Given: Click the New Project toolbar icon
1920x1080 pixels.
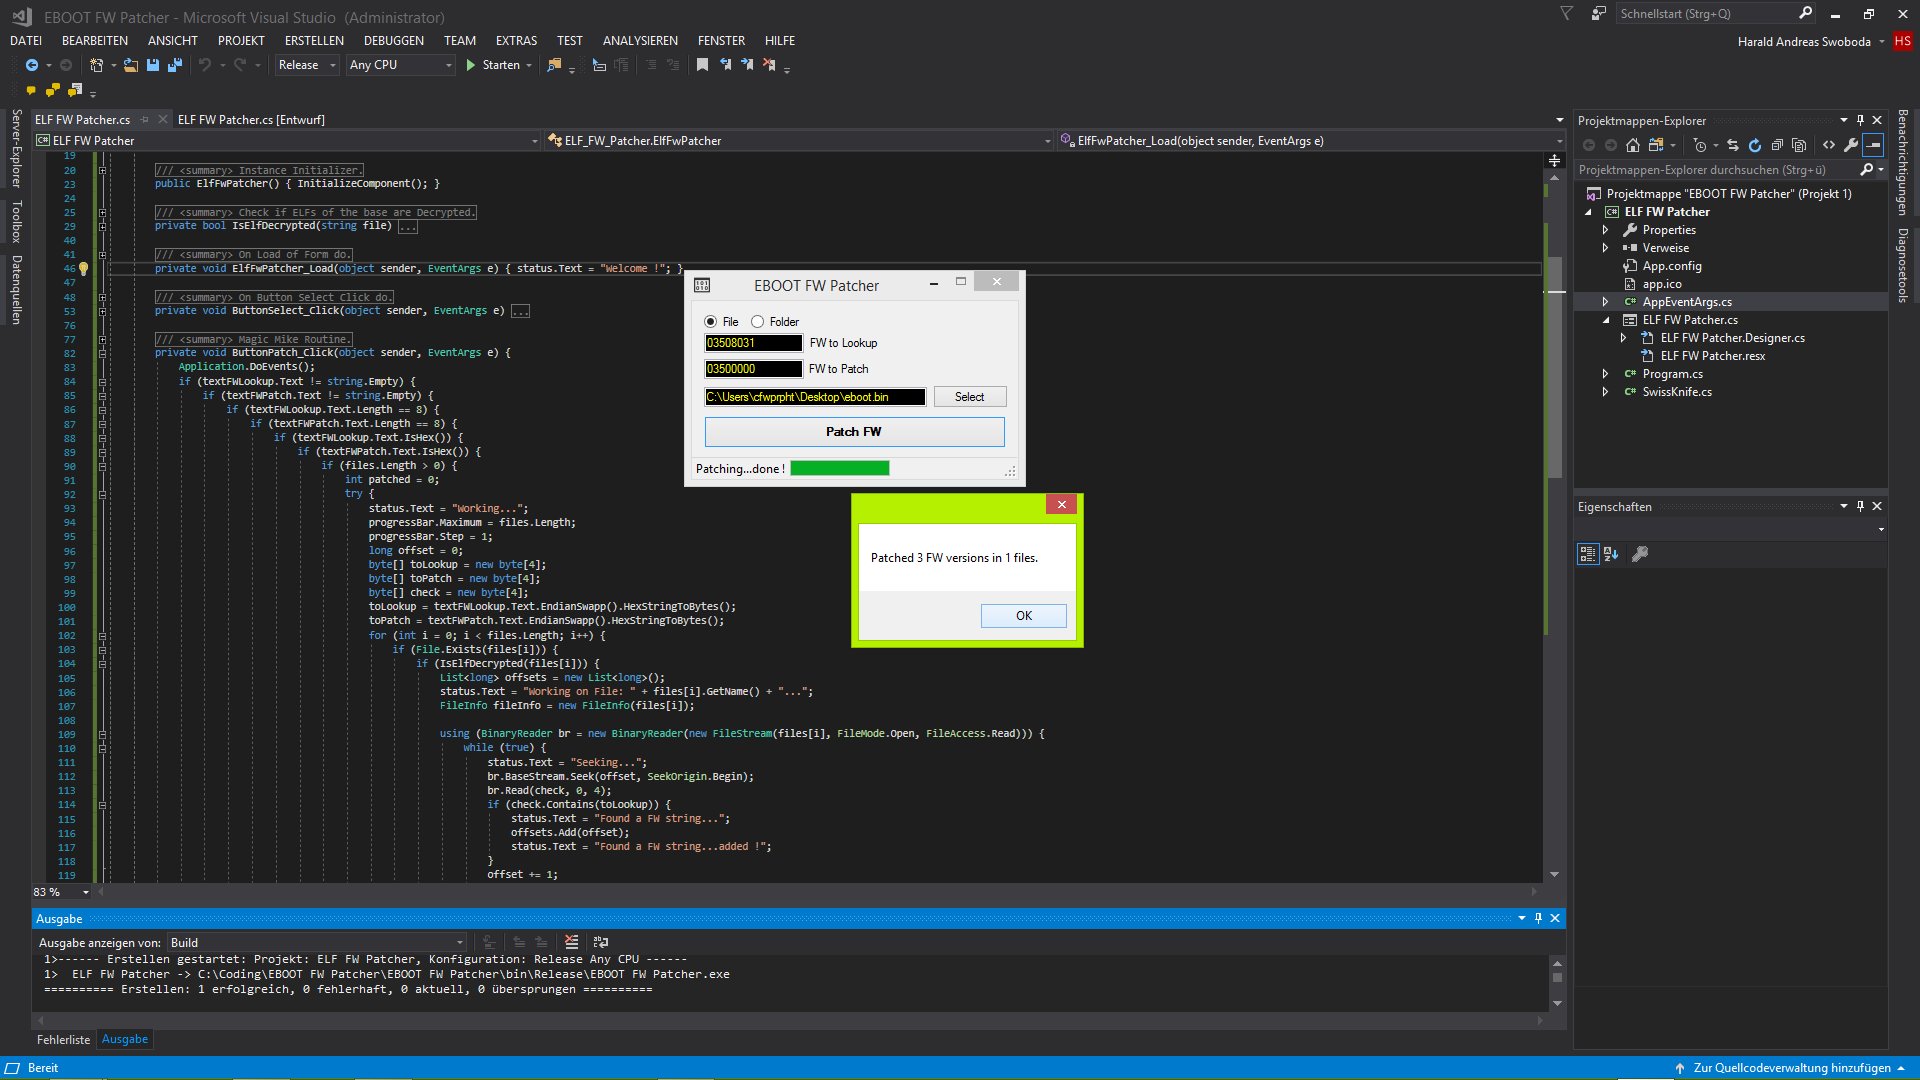Looking at the screenshot, I should [x=97, y=65].
